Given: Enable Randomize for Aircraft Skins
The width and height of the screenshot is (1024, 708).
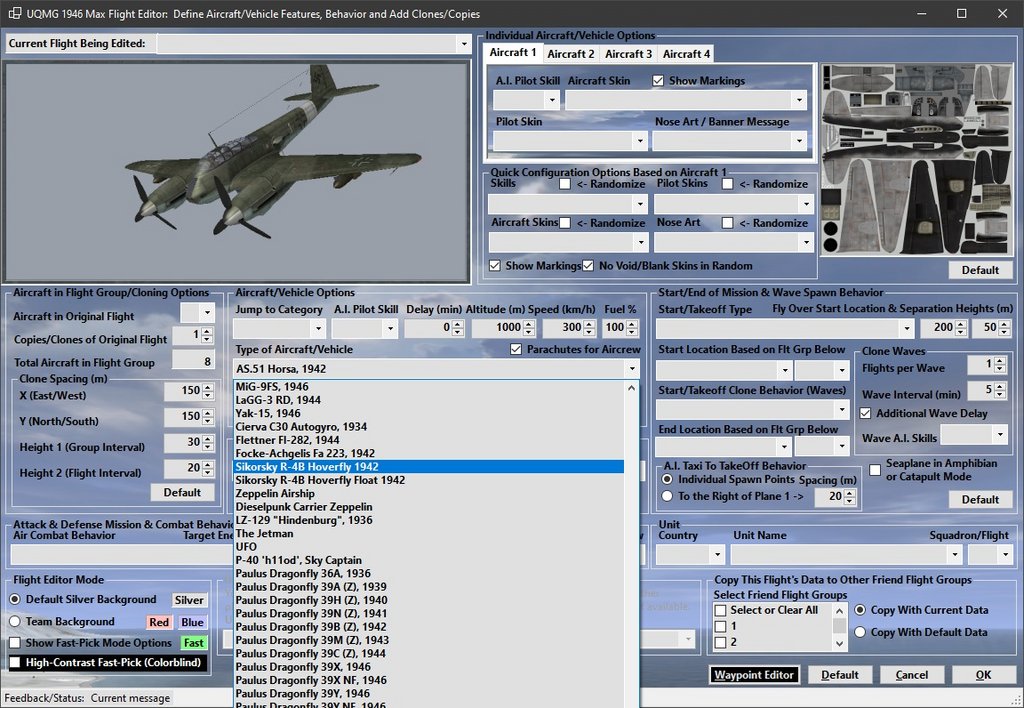Looking at the screenshot, I should click(x=565, y=223).
